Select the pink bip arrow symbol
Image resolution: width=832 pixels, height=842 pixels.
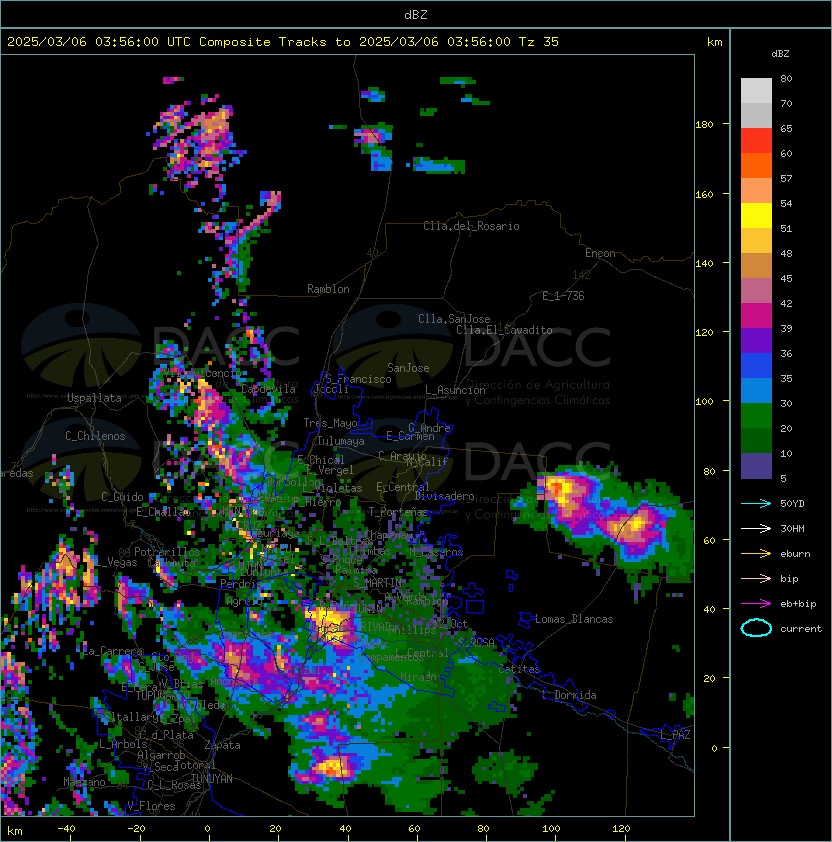[x=756, y=579]
